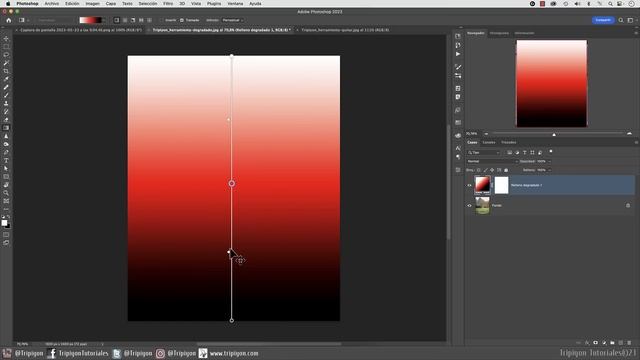Click the Actions play icon in panel strip
Image resolution: width=640 pixels, height=360 pixels.
pos(458,54)
